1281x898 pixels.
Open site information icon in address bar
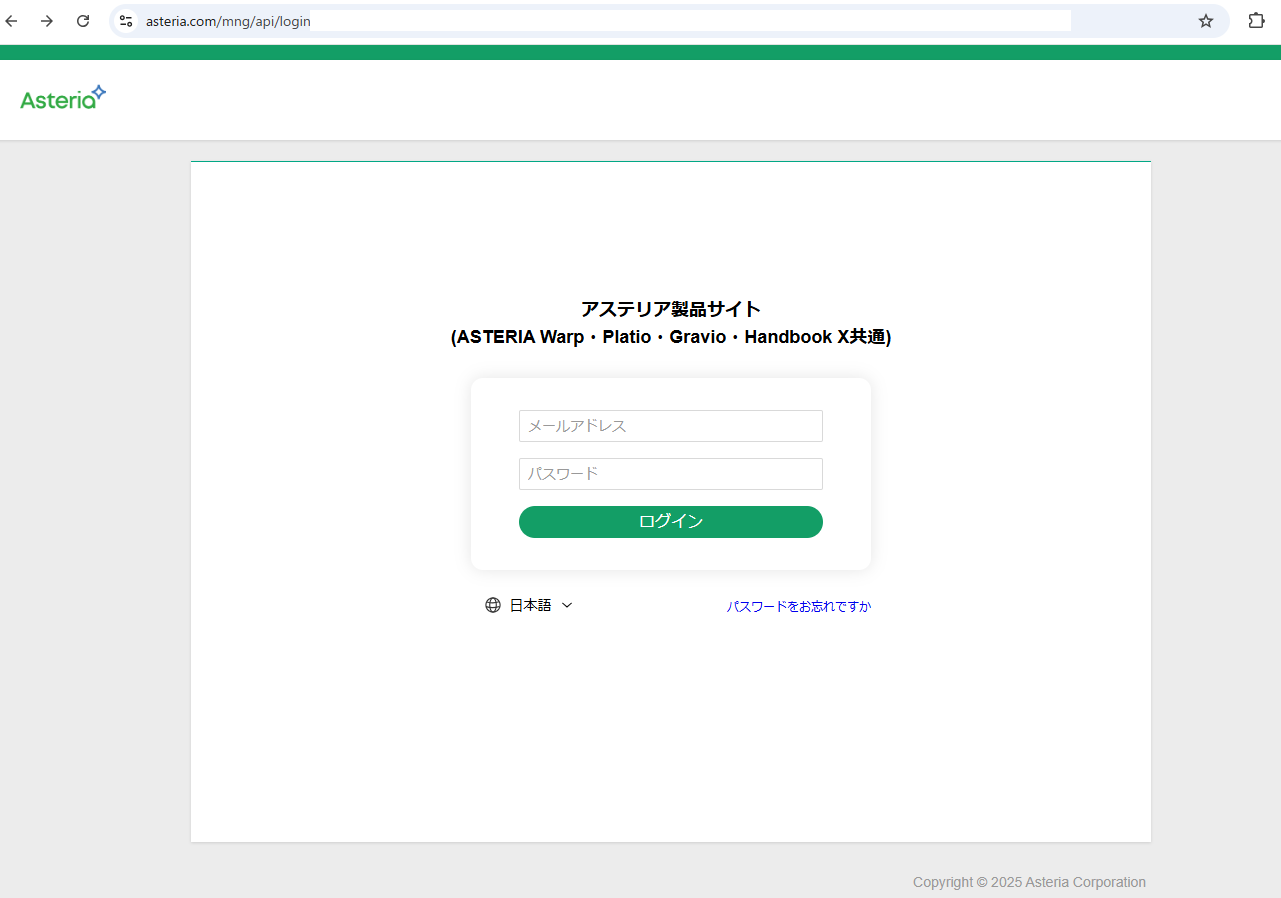coord(126,21)
